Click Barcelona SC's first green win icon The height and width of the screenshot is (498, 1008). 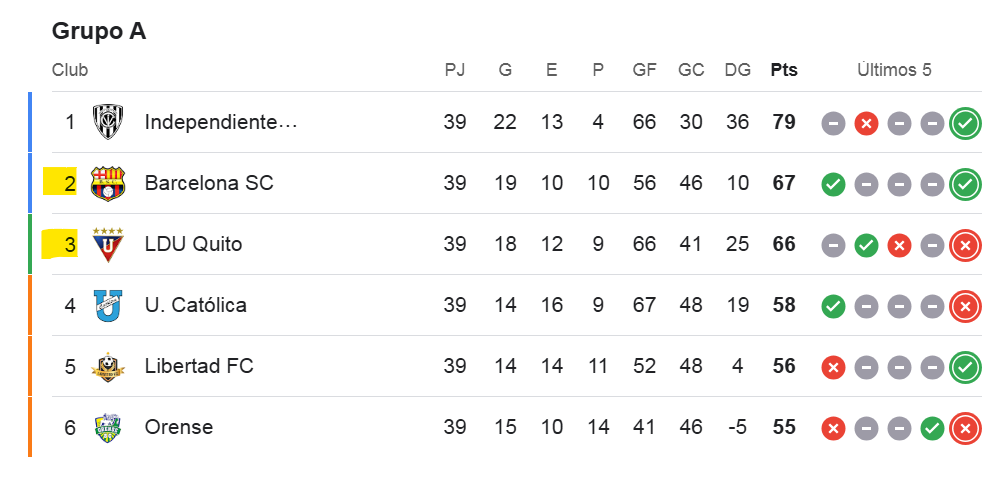pyautogui.click(x=833, y=184)
